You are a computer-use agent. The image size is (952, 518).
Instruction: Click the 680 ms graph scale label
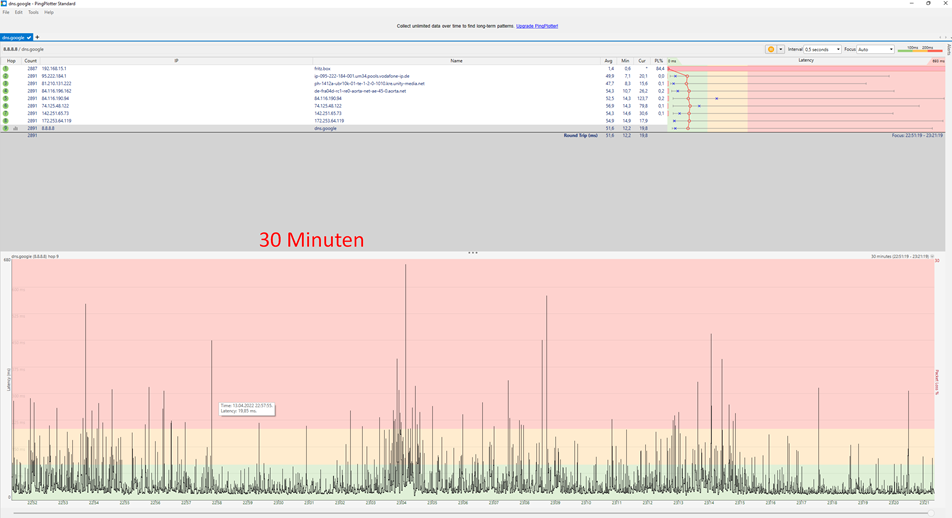(938, 61)
